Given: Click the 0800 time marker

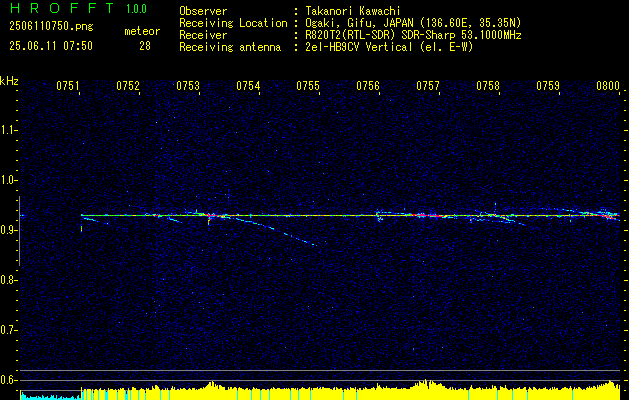Looking at the screenshot, I should (608, 86).
